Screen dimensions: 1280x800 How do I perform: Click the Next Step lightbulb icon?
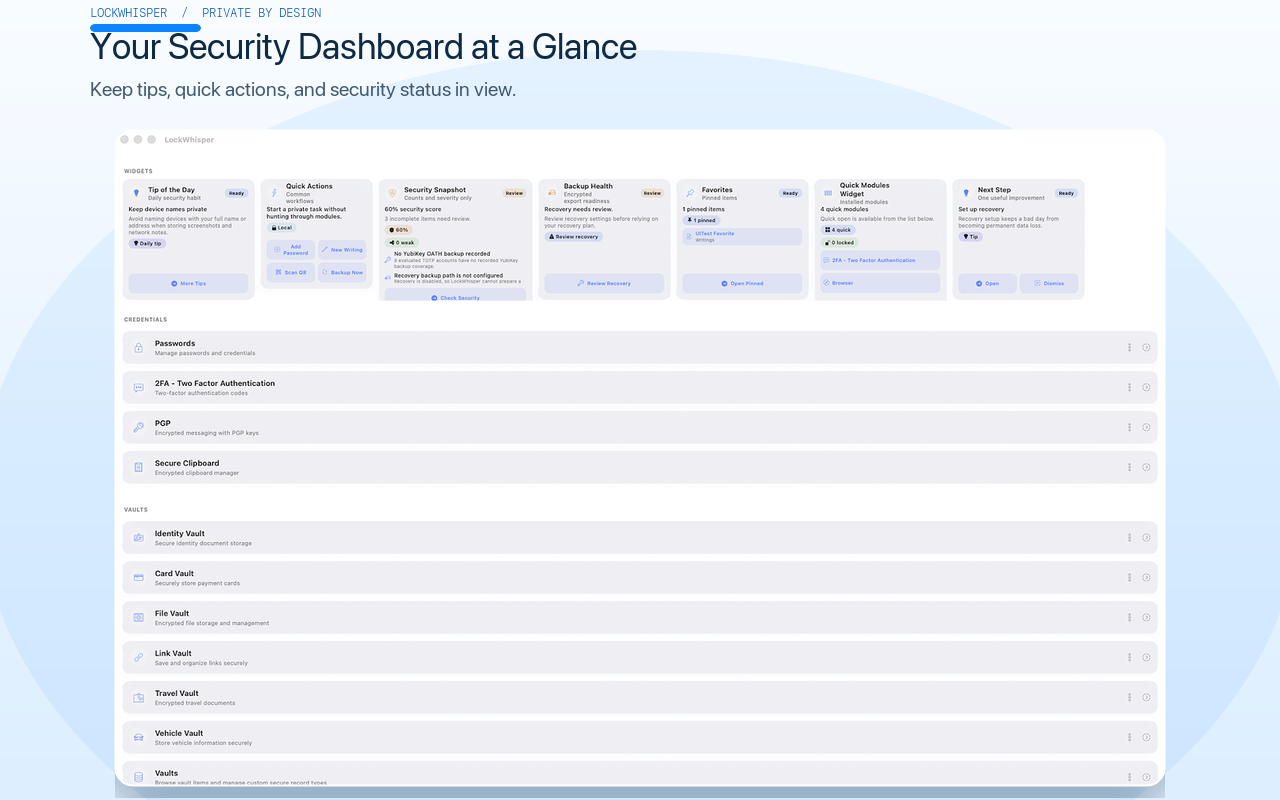click(966, 193)
